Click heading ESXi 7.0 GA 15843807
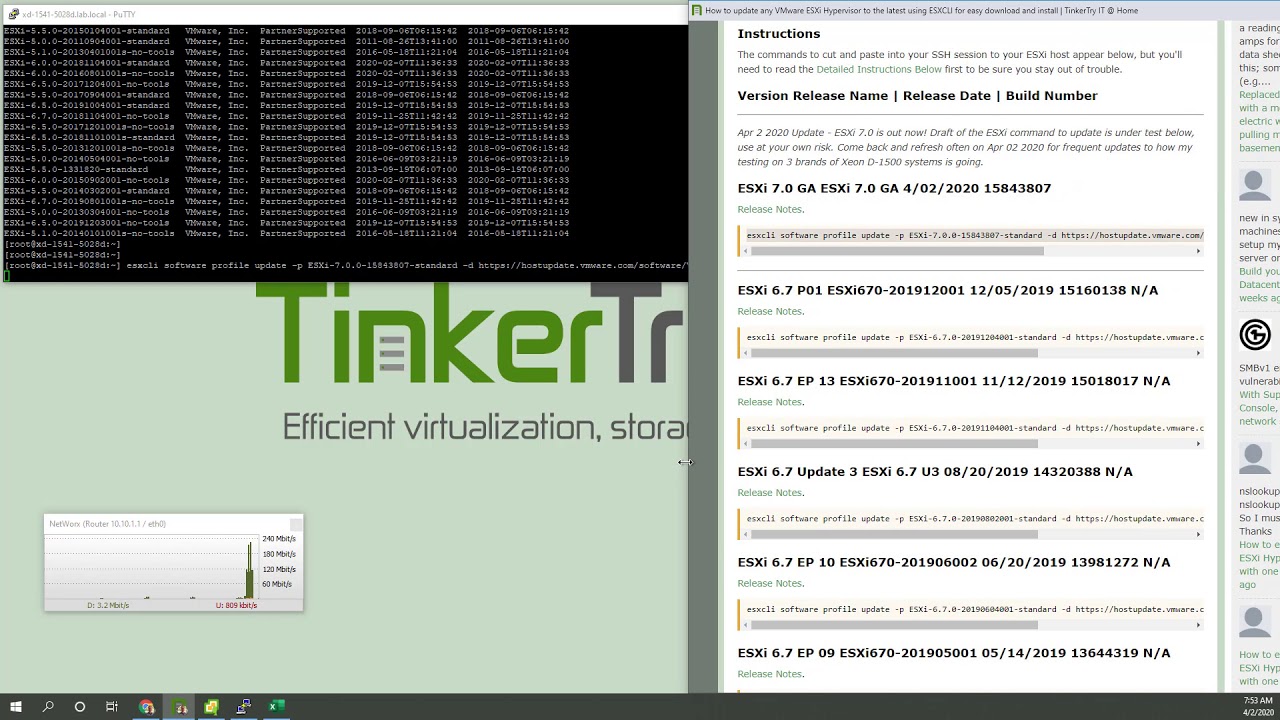 coord(894,188)
